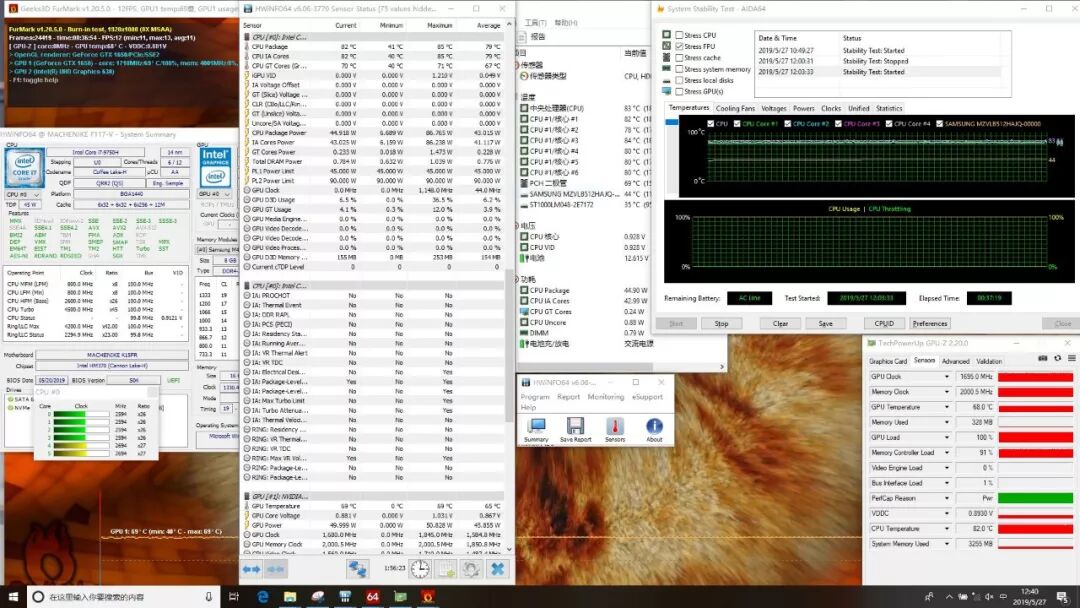1080x608 pixels.
Task: Expand the GPU Temperature sensor dropdown
Action: coord(946,407)
